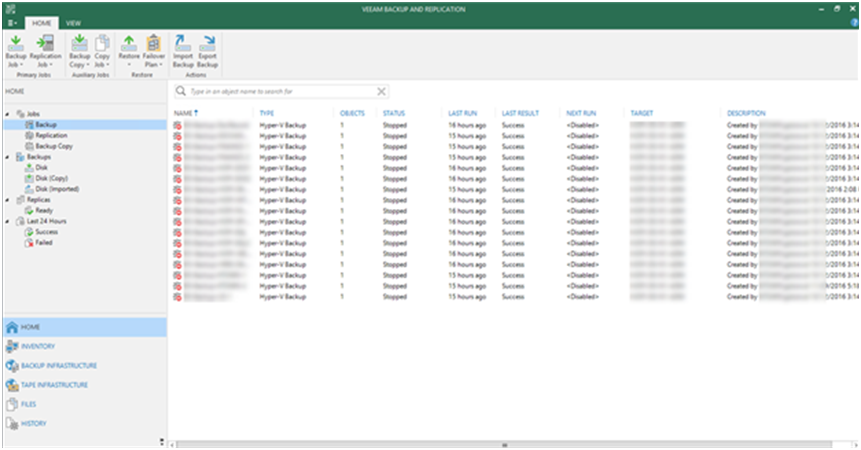Sort by the TARGET column header

tap(641, 113)
